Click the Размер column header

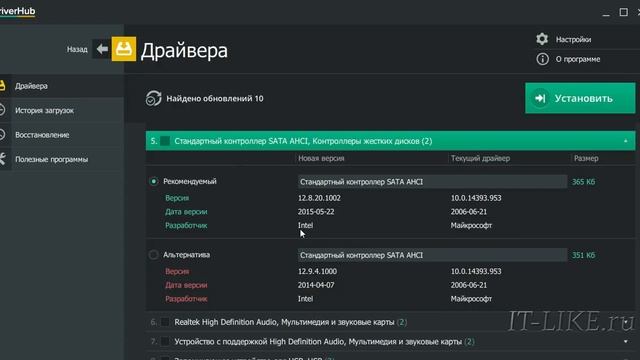[x=586, y=158]
